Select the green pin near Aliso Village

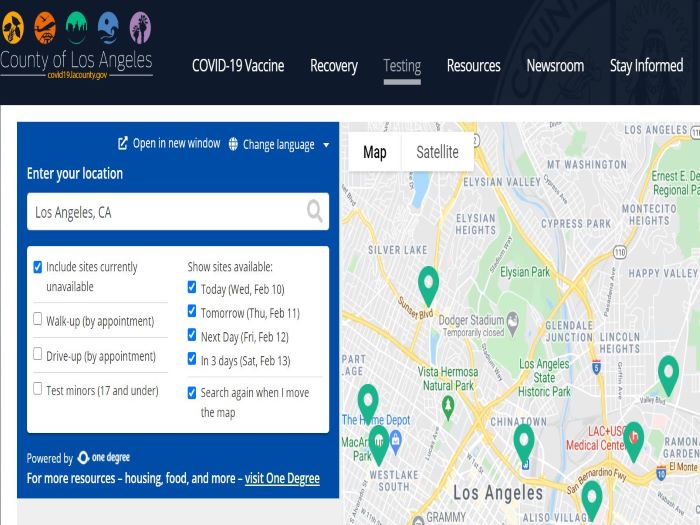pyautogui.click(x=592, y=500)
